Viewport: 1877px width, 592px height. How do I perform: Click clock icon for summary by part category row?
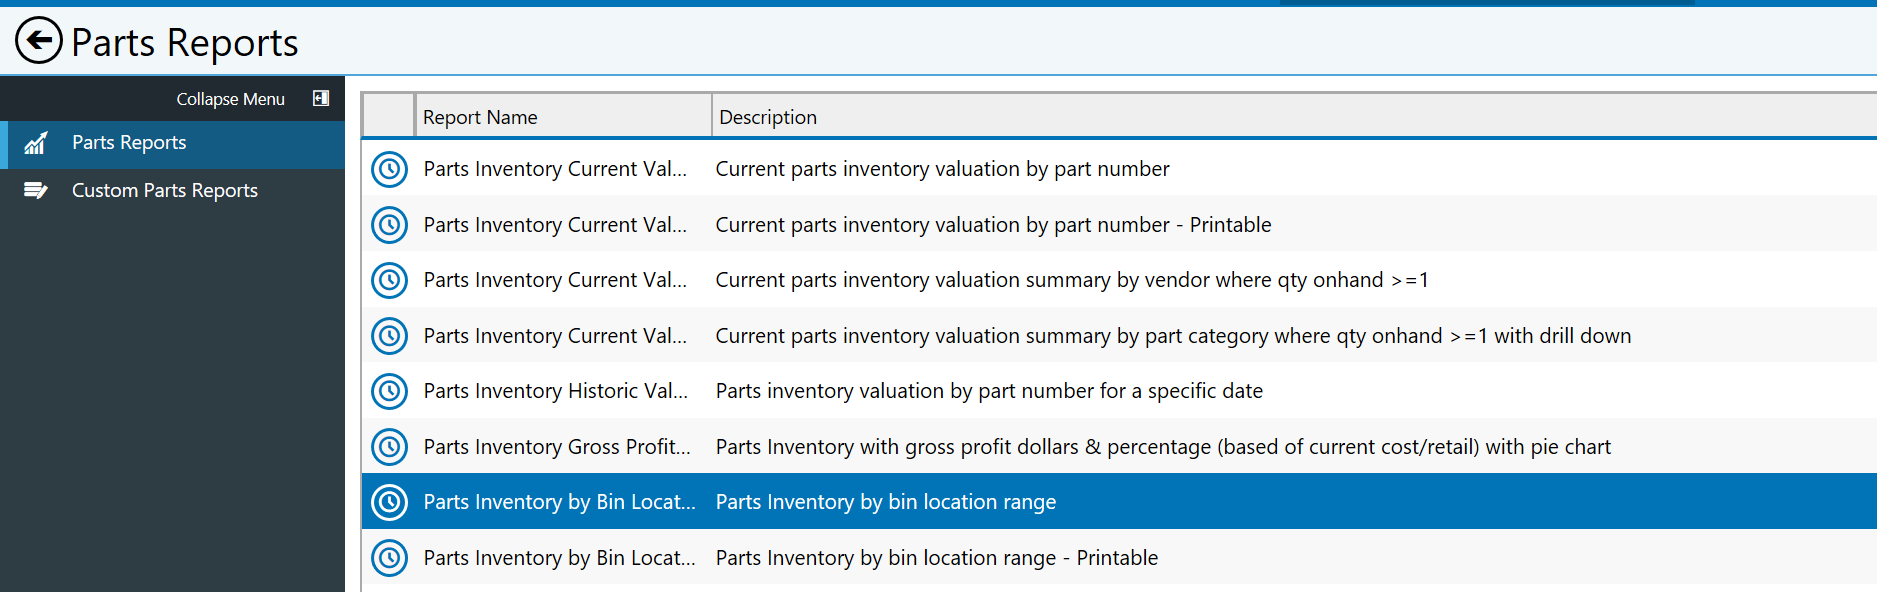(389, 336)
